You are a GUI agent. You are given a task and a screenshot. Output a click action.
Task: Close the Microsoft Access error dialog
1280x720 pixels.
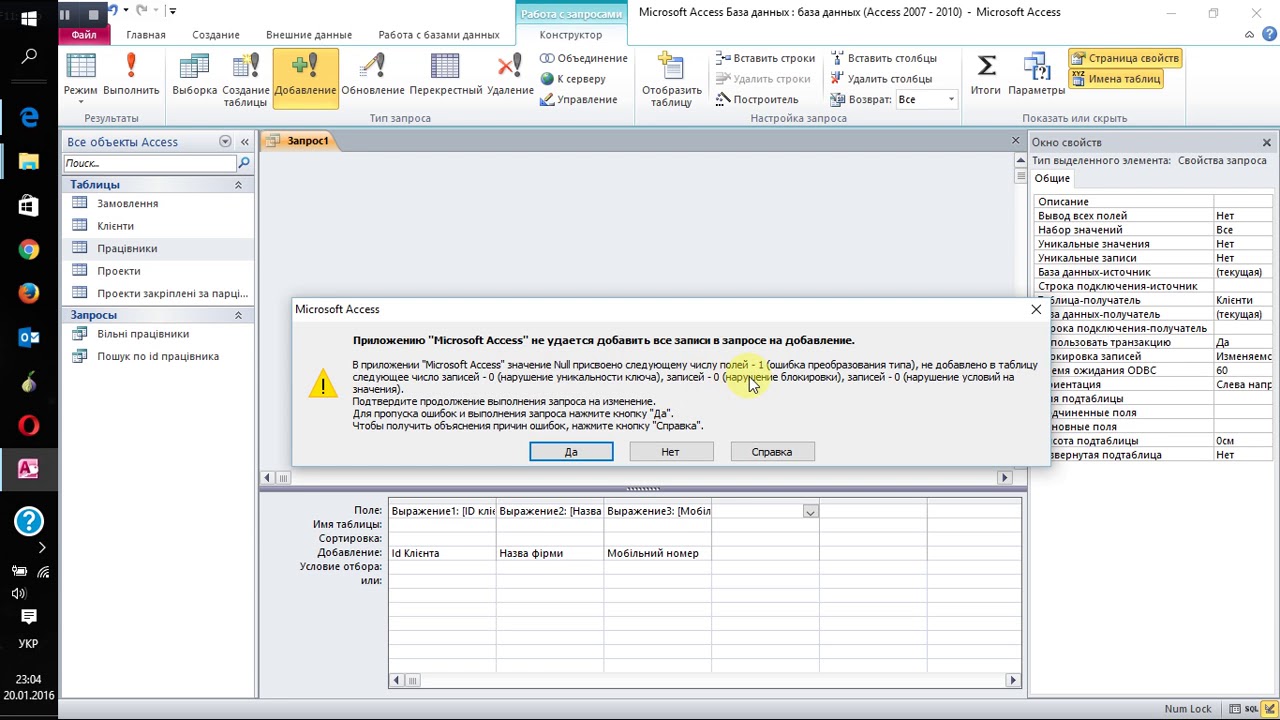pyautogui.click(x=1036, y=310)
